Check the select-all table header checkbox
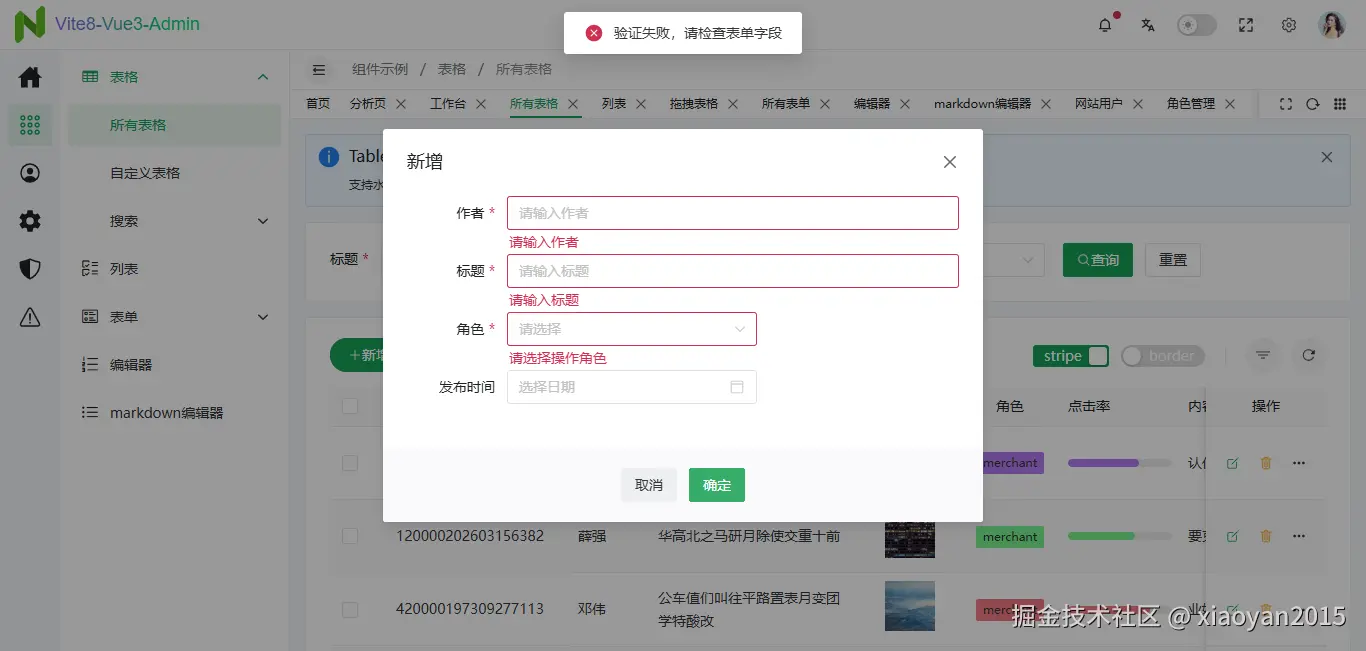This screenshot has width=1366, height=651. click(350, 406)
